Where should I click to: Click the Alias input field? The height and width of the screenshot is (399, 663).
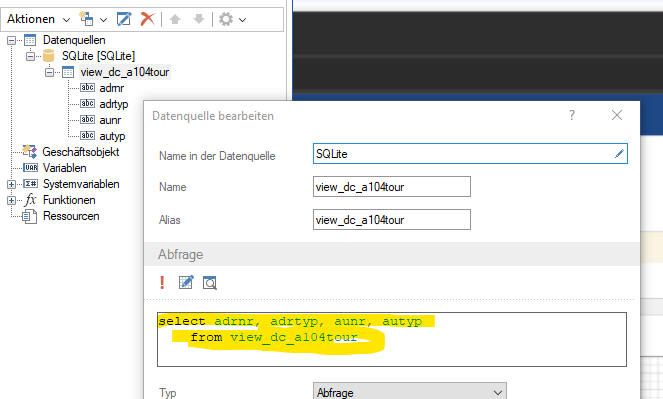[392, 220]
